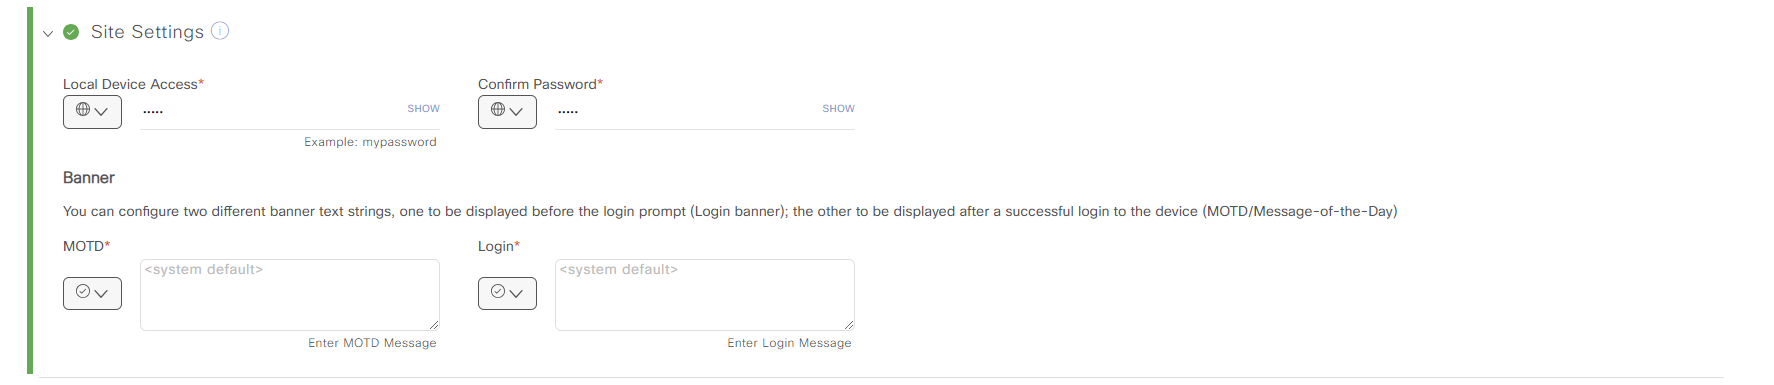Expand Confirm Password scope dropdown arrow
Viewport: 1774px width, 385px height.
pos(516,111)
